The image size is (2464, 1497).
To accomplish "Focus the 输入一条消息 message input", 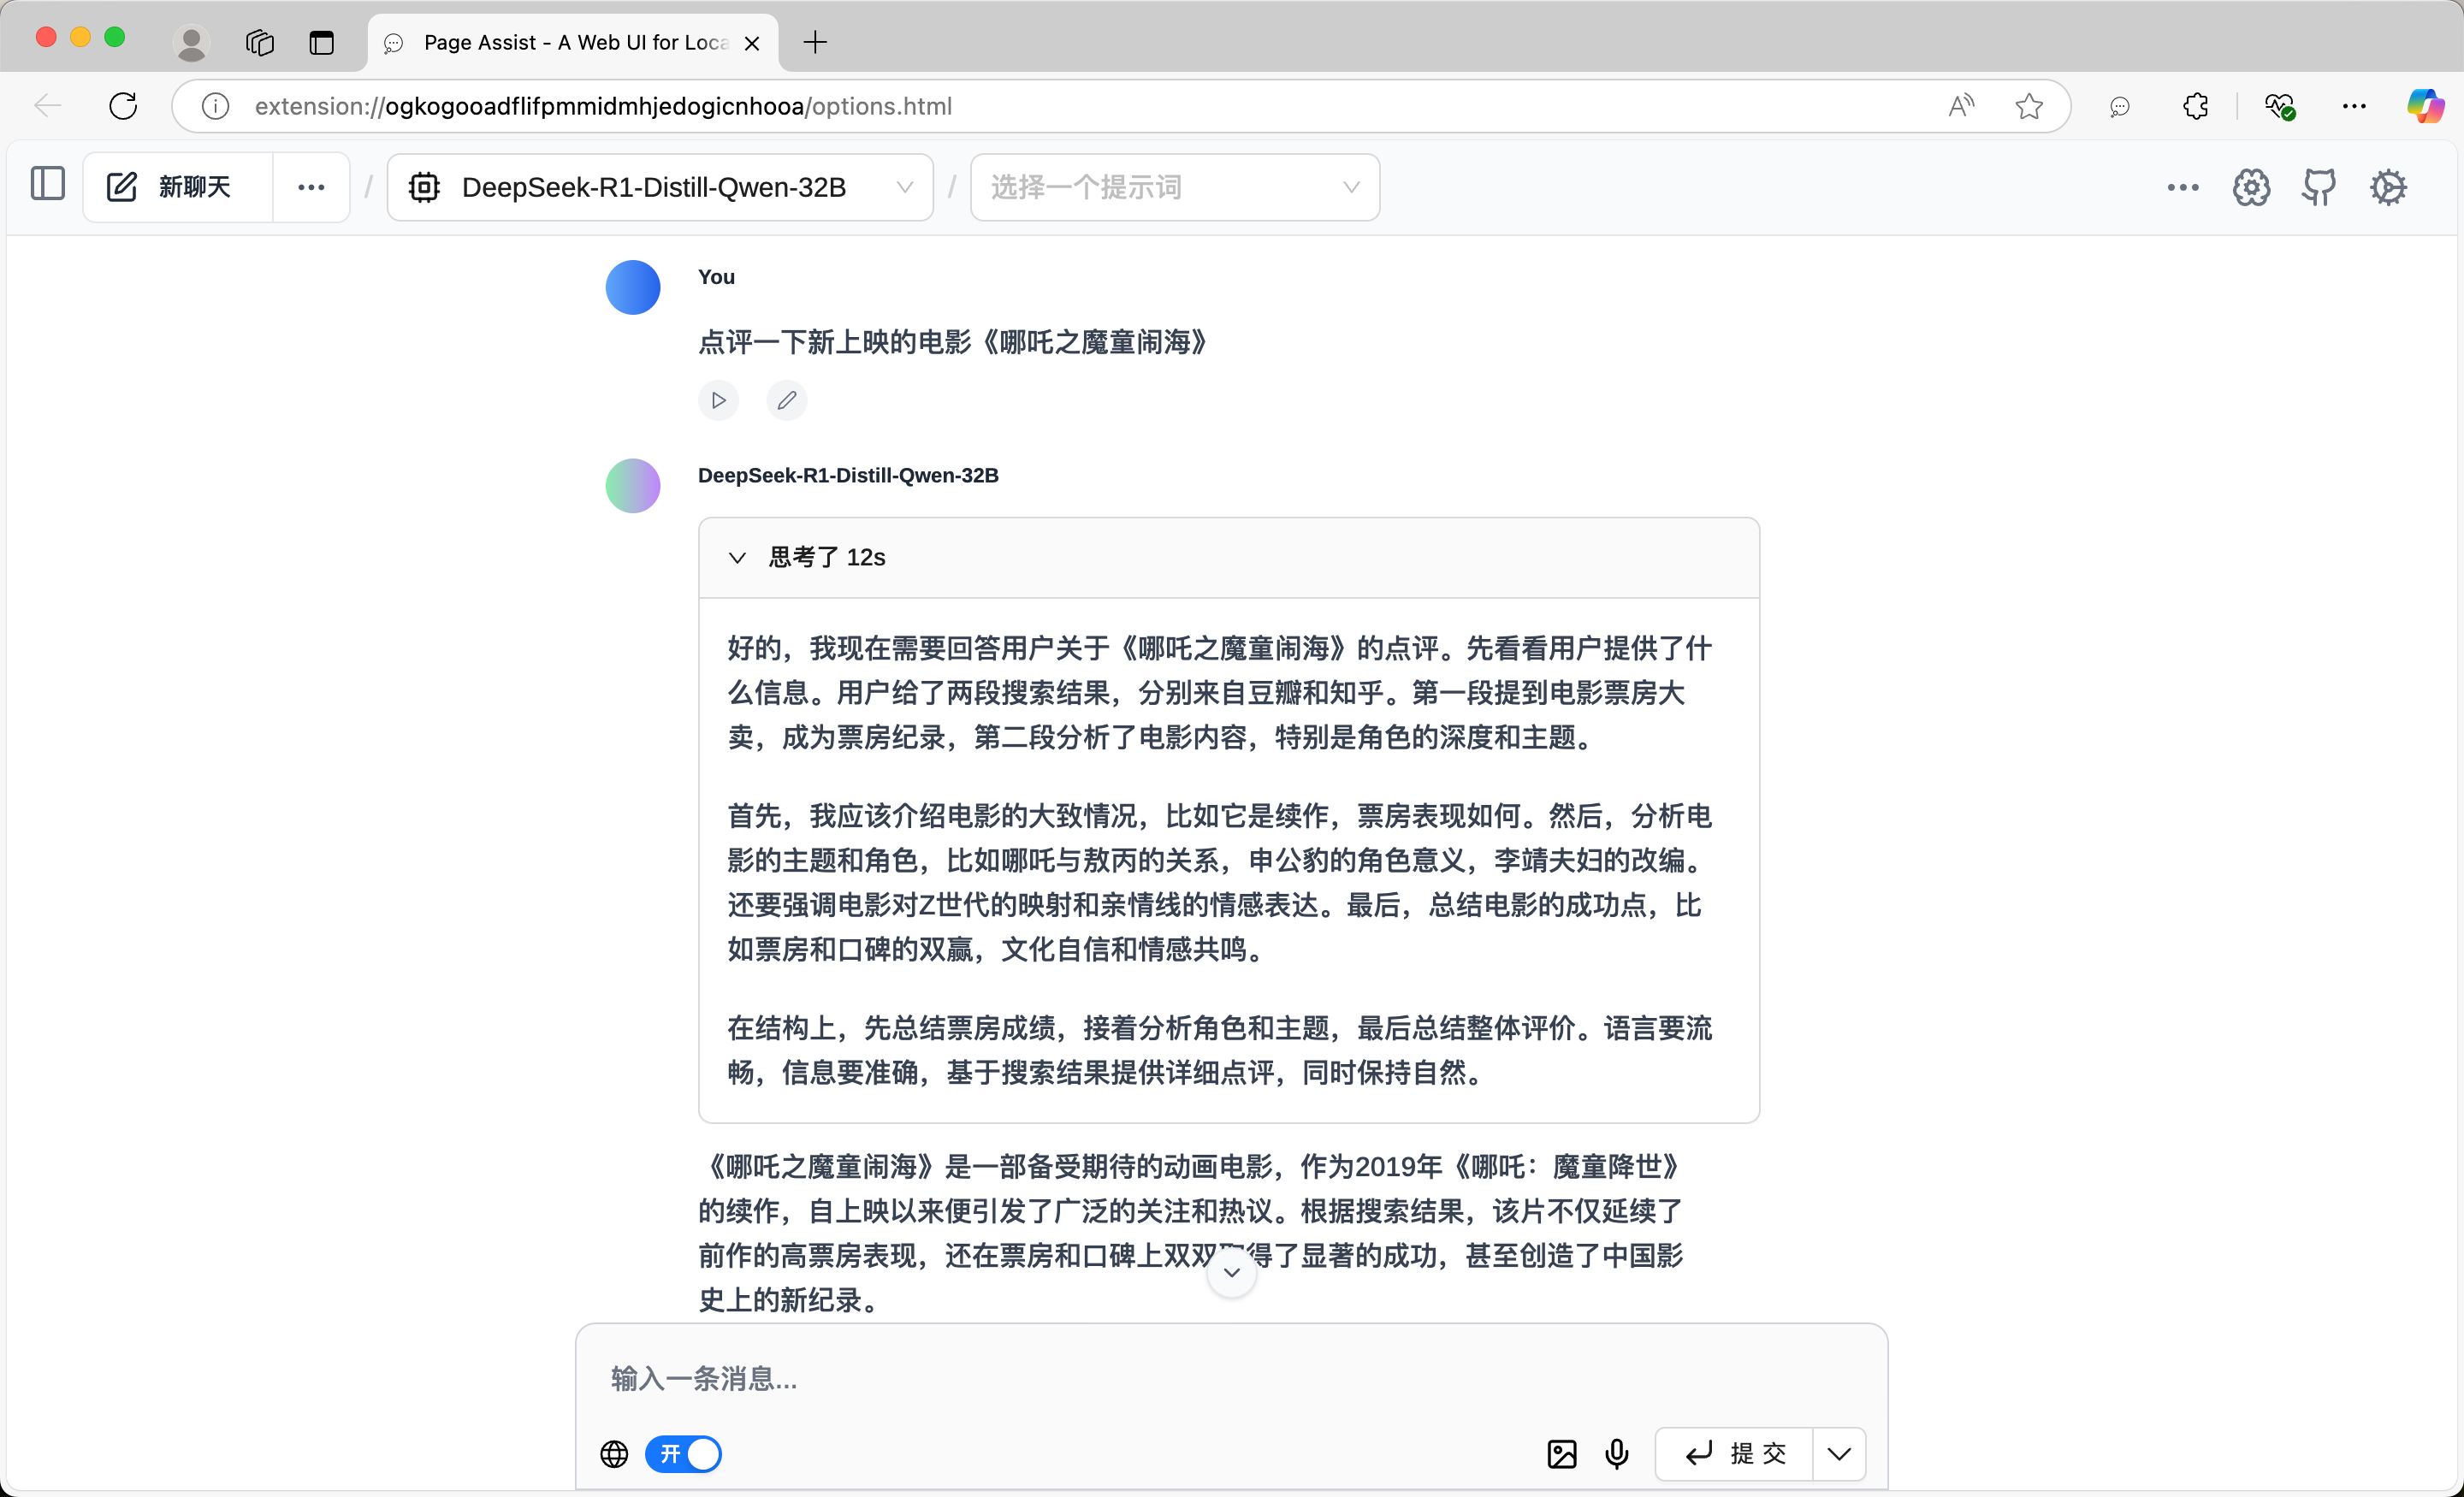I will 1232,1378.
